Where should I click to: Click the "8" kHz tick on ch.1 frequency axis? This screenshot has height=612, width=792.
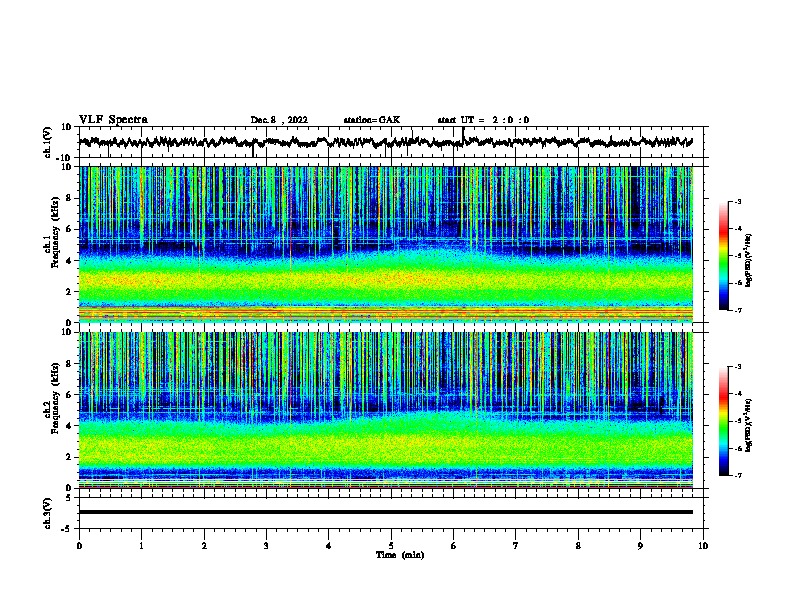(70, 198)
